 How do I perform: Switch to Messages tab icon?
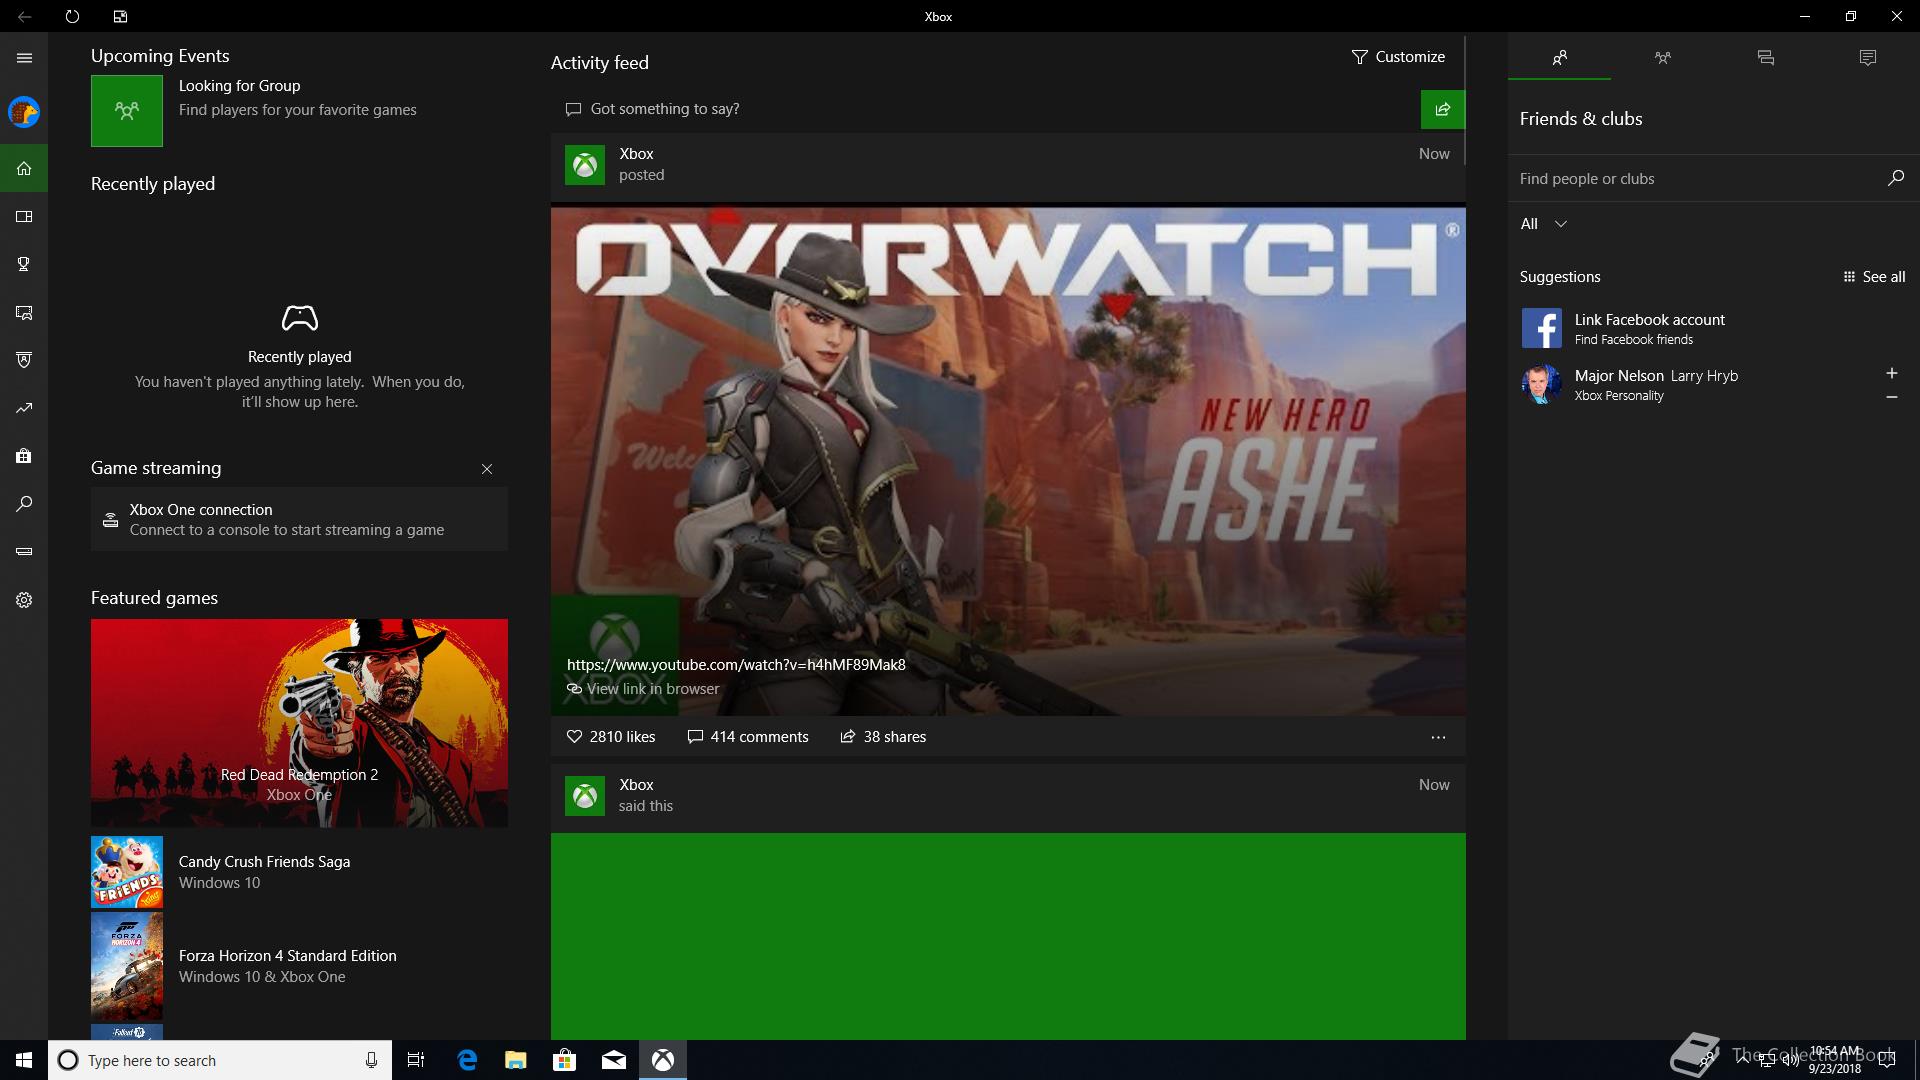click(x=1765, y=58)
